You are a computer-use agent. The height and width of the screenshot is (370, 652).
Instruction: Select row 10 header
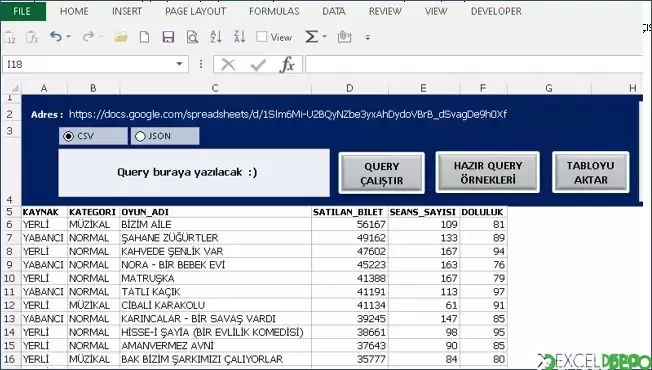coord(10,278)
